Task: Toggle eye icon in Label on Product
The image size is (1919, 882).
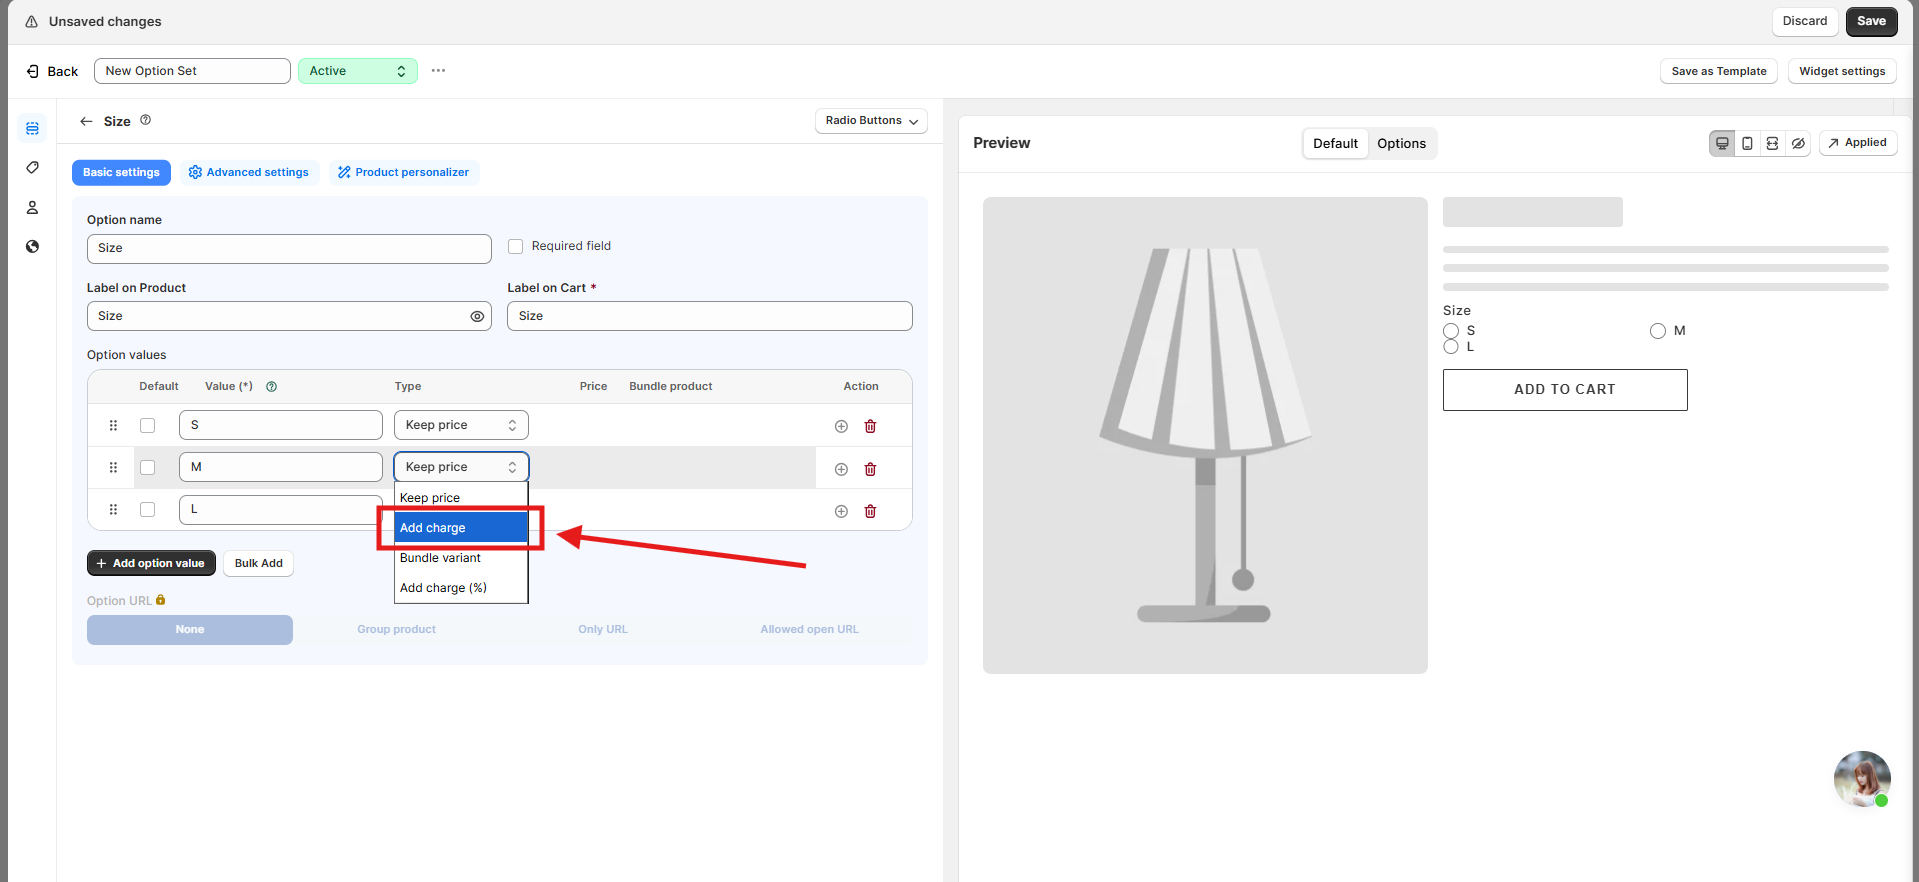Action: (x=477, y=316)
